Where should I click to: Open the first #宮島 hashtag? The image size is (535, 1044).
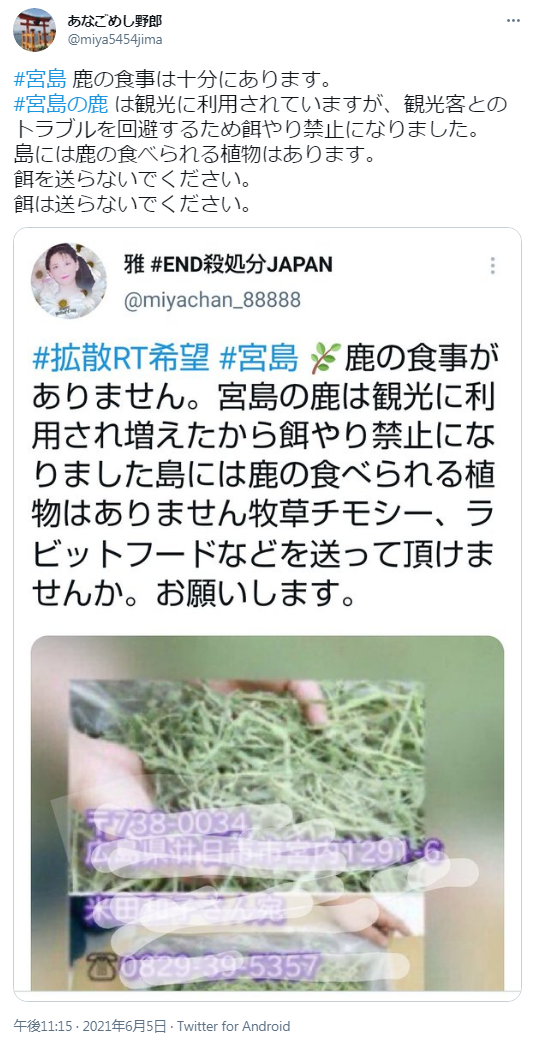[39, 81]
